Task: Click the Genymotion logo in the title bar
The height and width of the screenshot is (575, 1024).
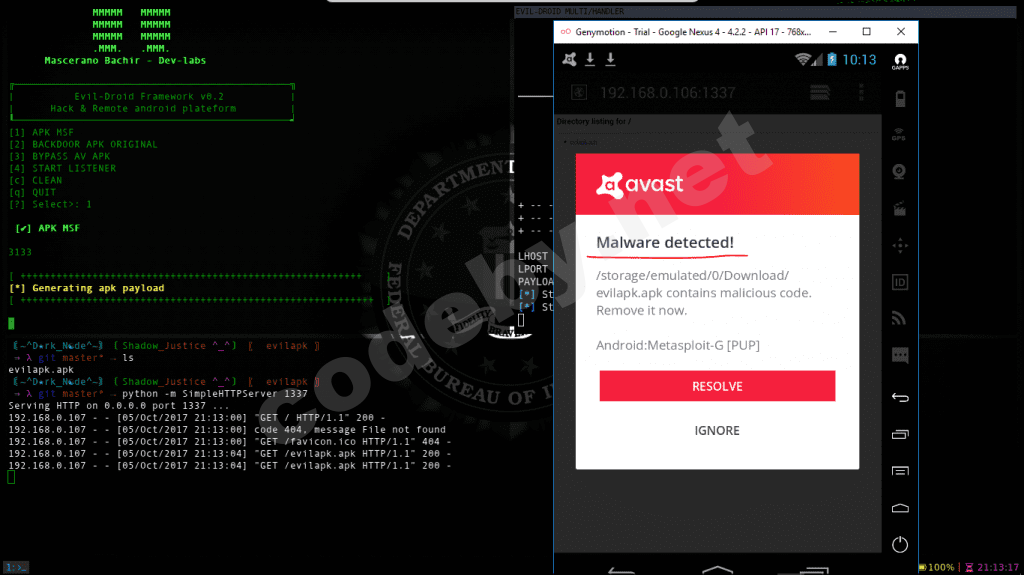Action: 566,31
